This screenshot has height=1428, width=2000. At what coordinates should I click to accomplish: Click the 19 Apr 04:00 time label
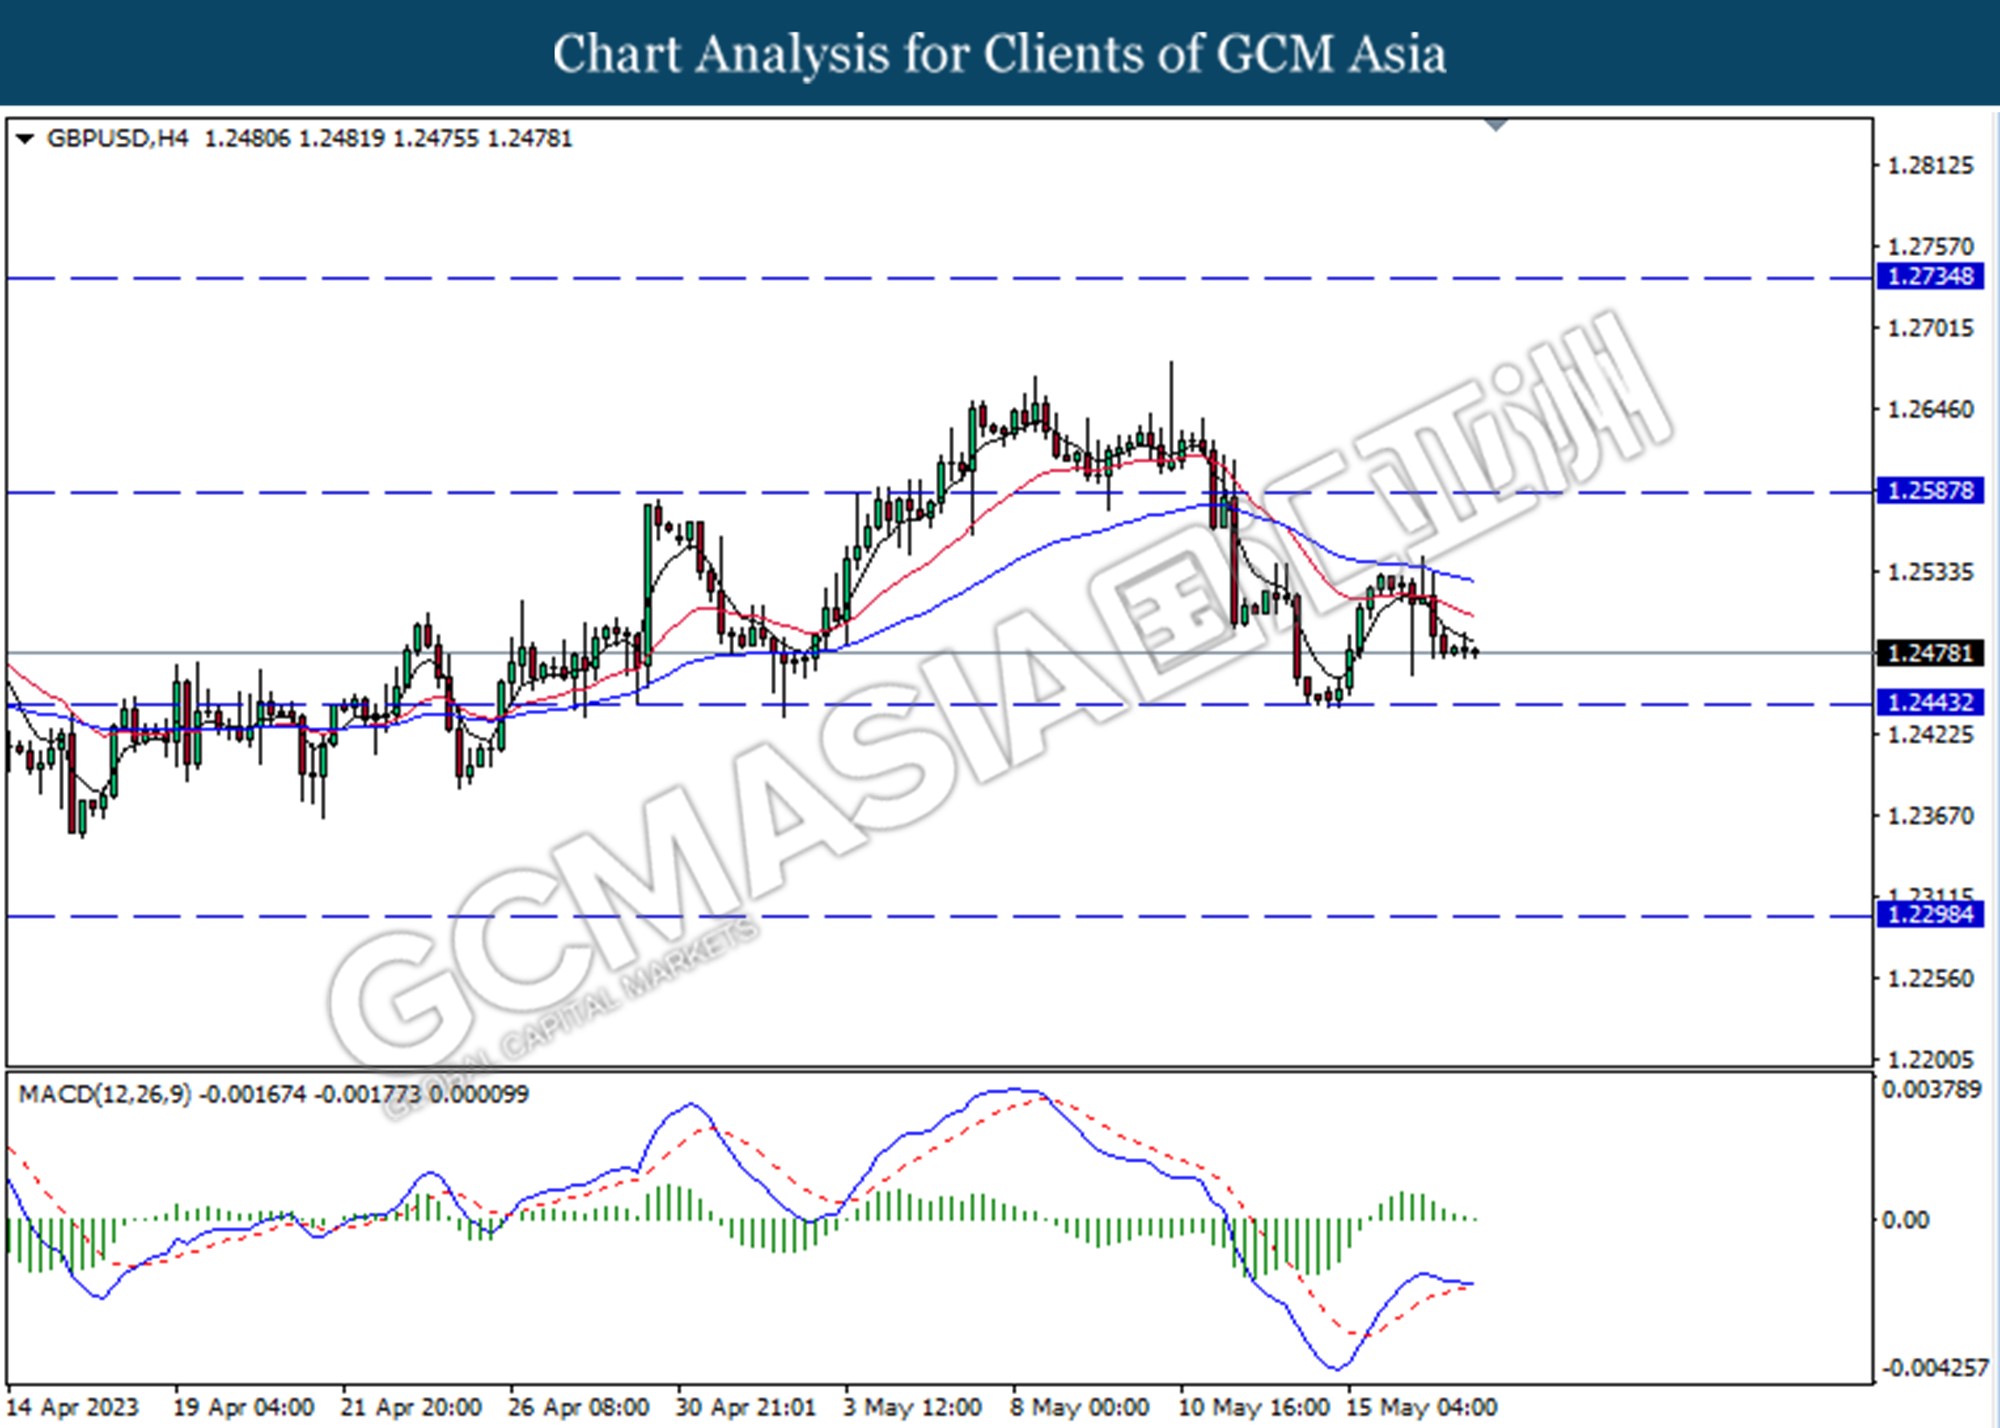[x=244, y=1408]
